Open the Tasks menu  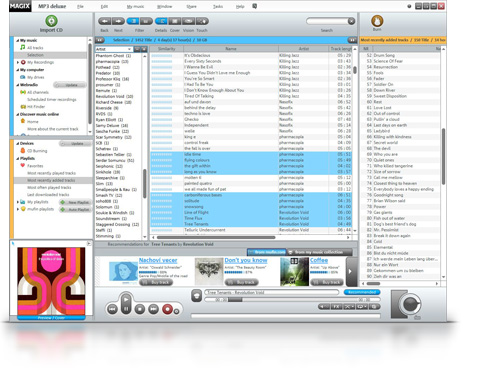[218, 6]
